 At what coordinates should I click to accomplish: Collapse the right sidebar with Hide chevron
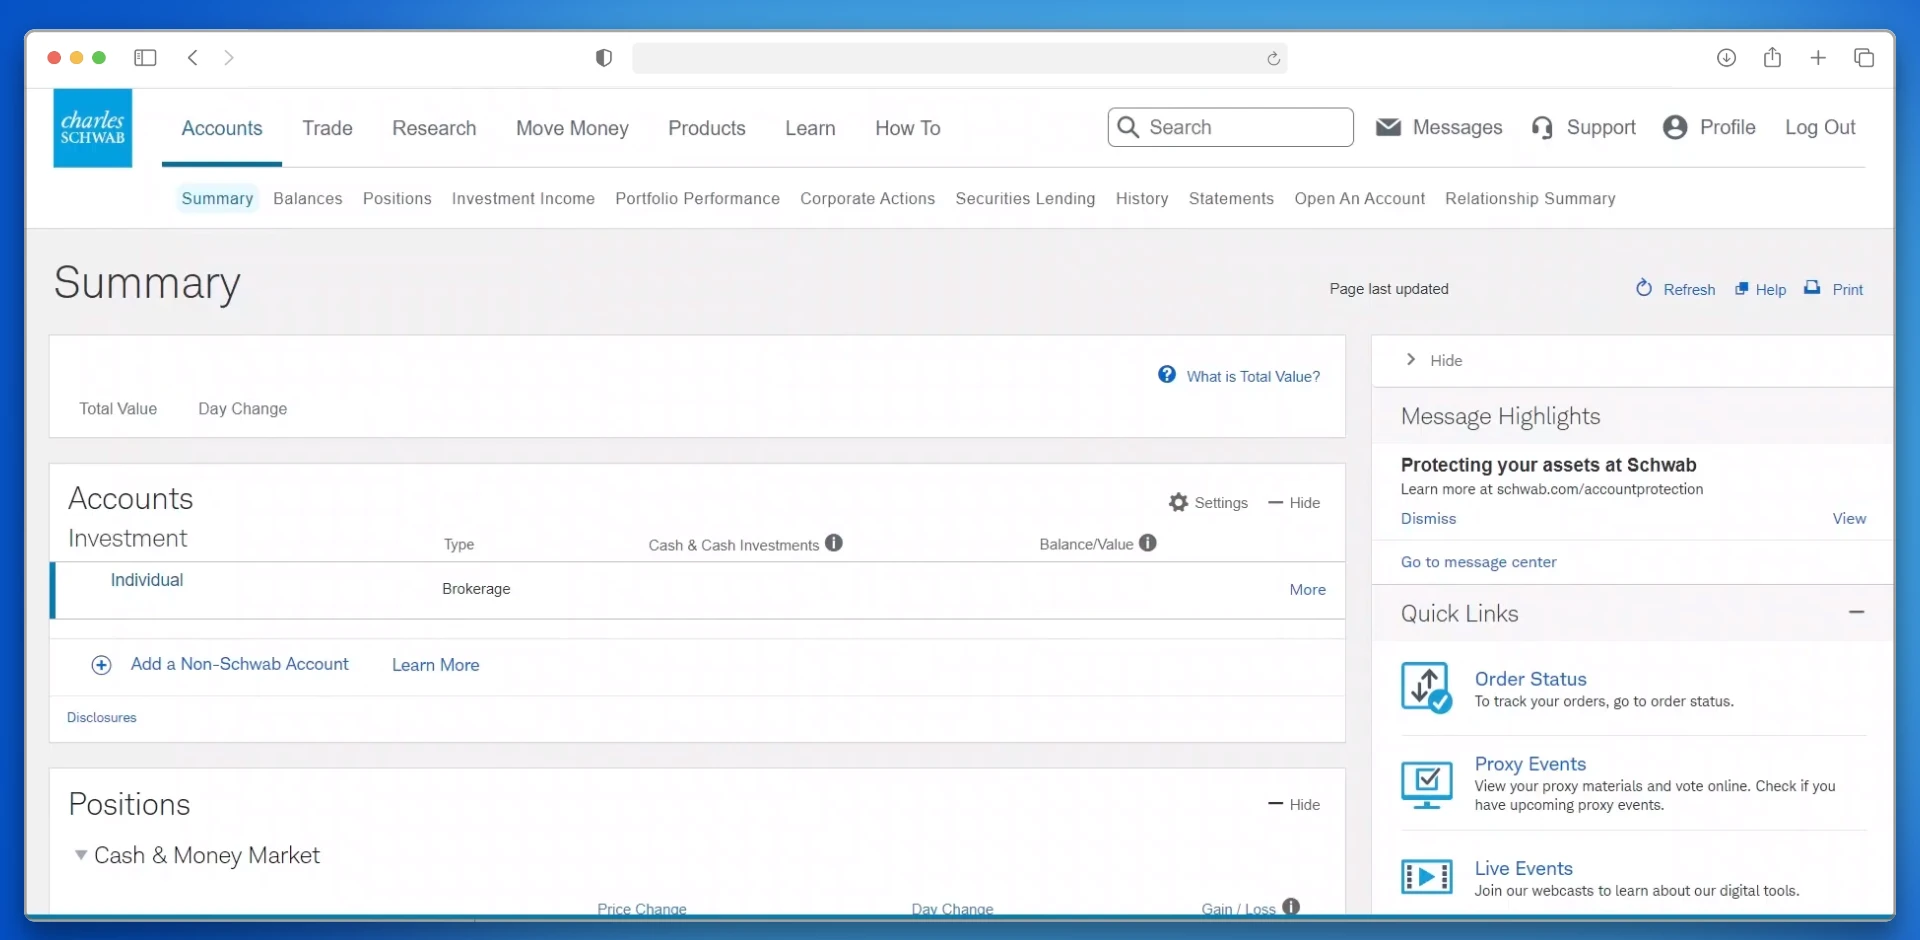coord(1411,360)
